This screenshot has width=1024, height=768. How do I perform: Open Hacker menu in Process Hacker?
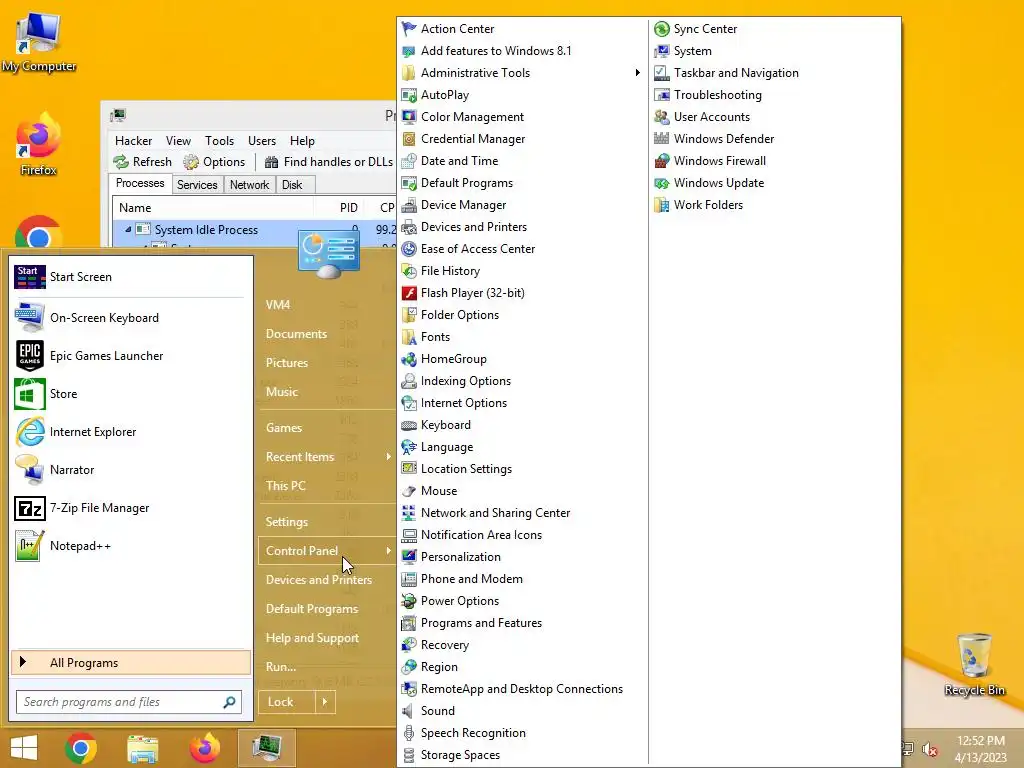(133, 141)
